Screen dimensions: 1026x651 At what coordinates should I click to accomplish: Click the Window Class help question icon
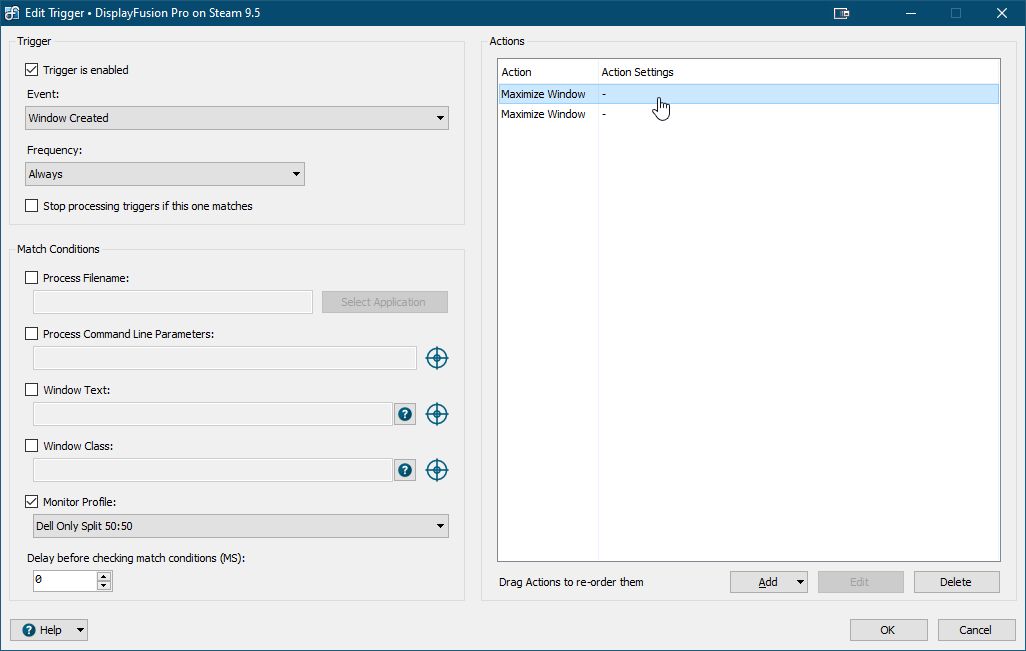(405, 470)
